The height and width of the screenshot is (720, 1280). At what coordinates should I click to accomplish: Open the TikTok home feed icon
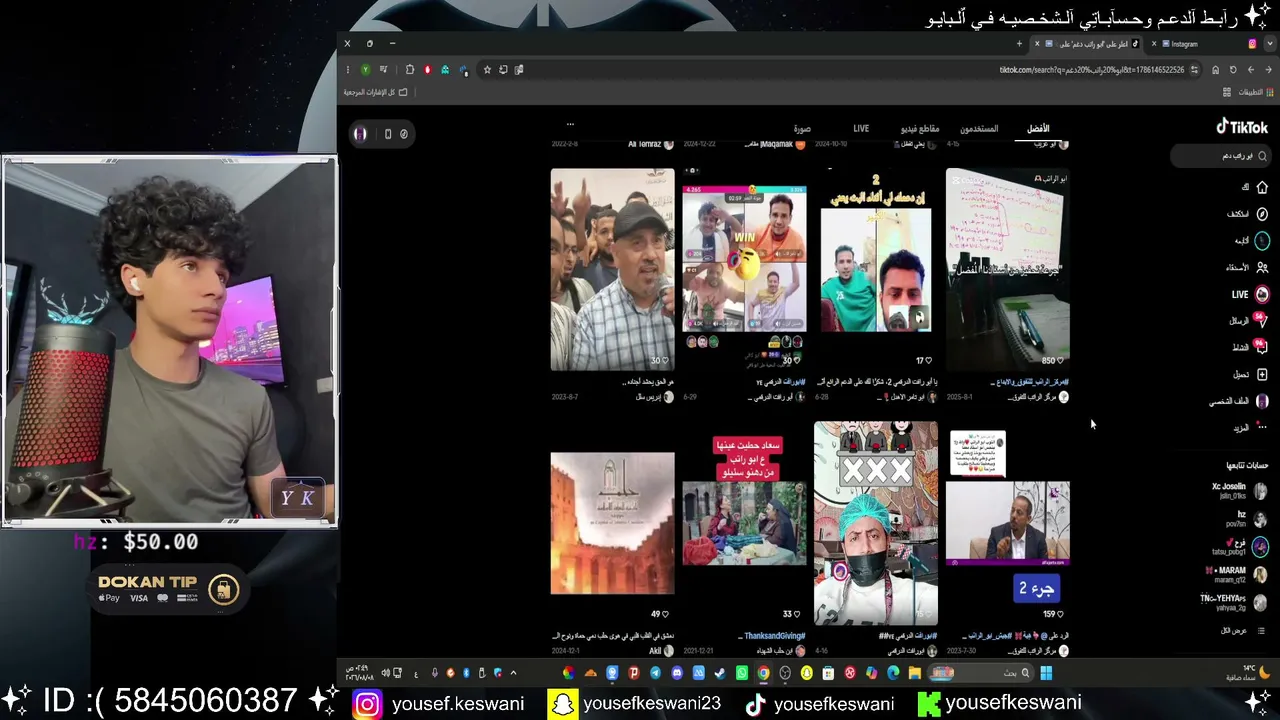point(1262,187)
